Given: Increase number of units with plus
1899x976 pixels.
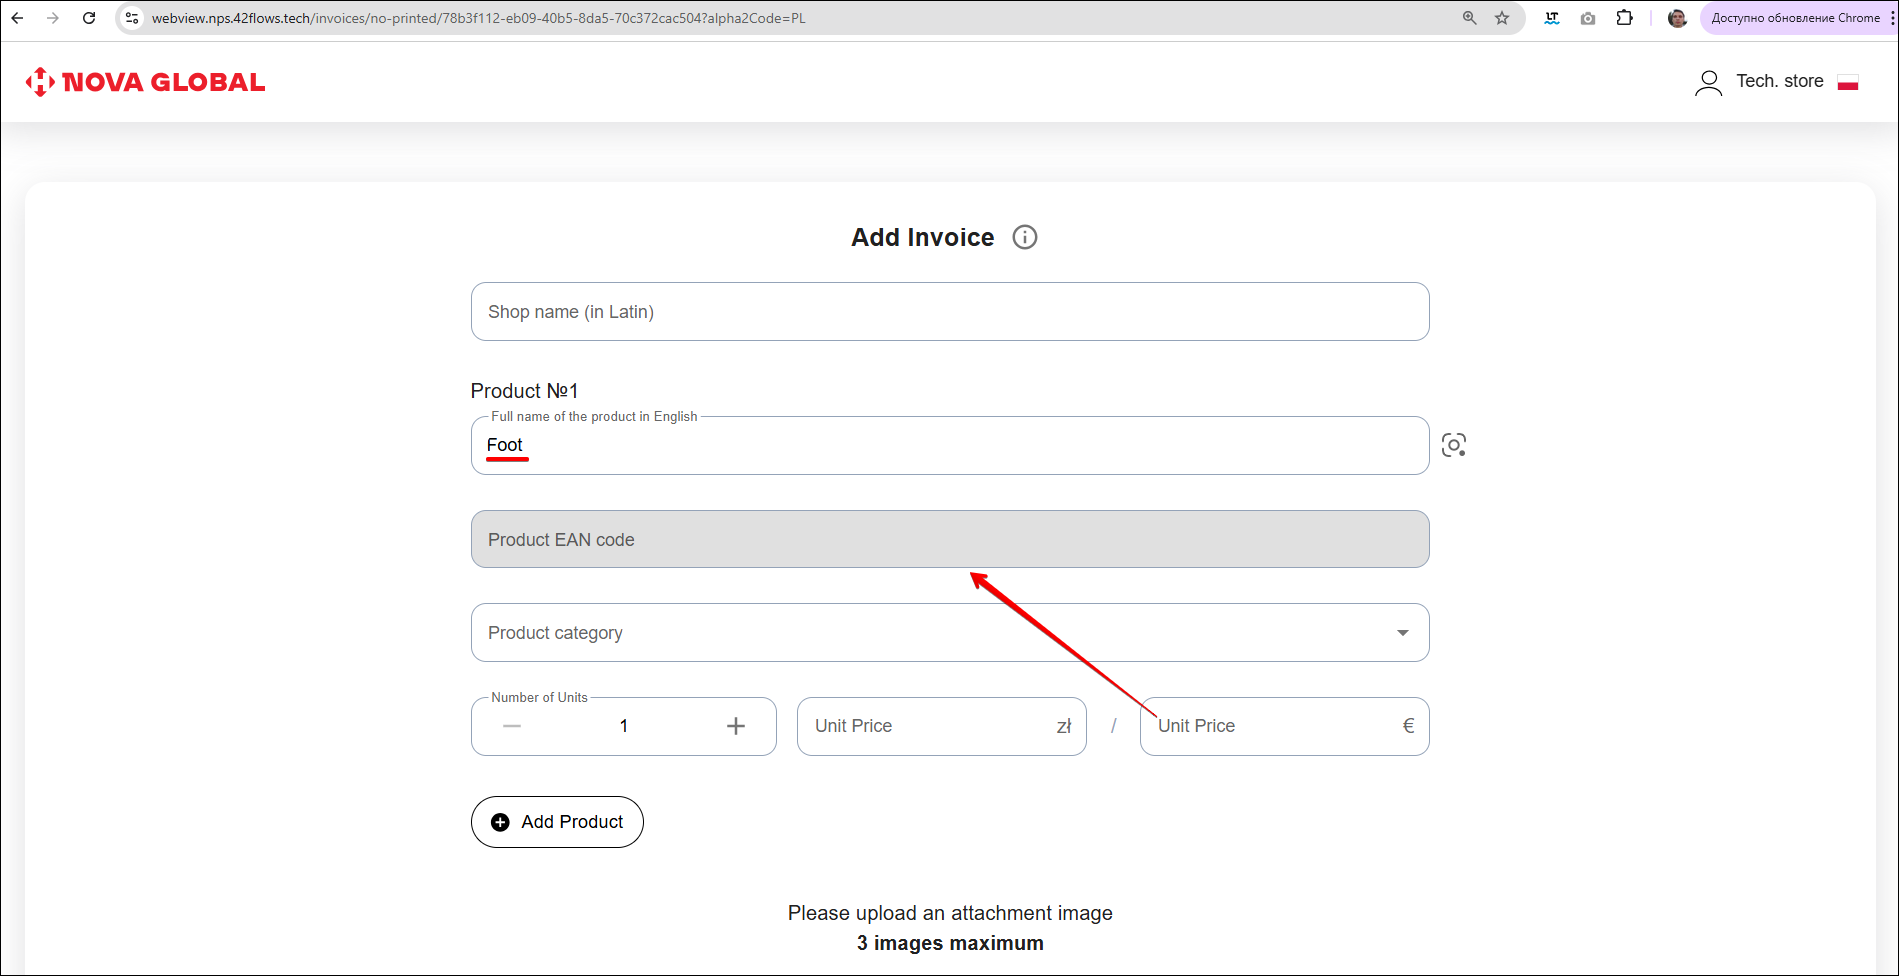Looking at the screenshot, I should [x=735, y=726].
